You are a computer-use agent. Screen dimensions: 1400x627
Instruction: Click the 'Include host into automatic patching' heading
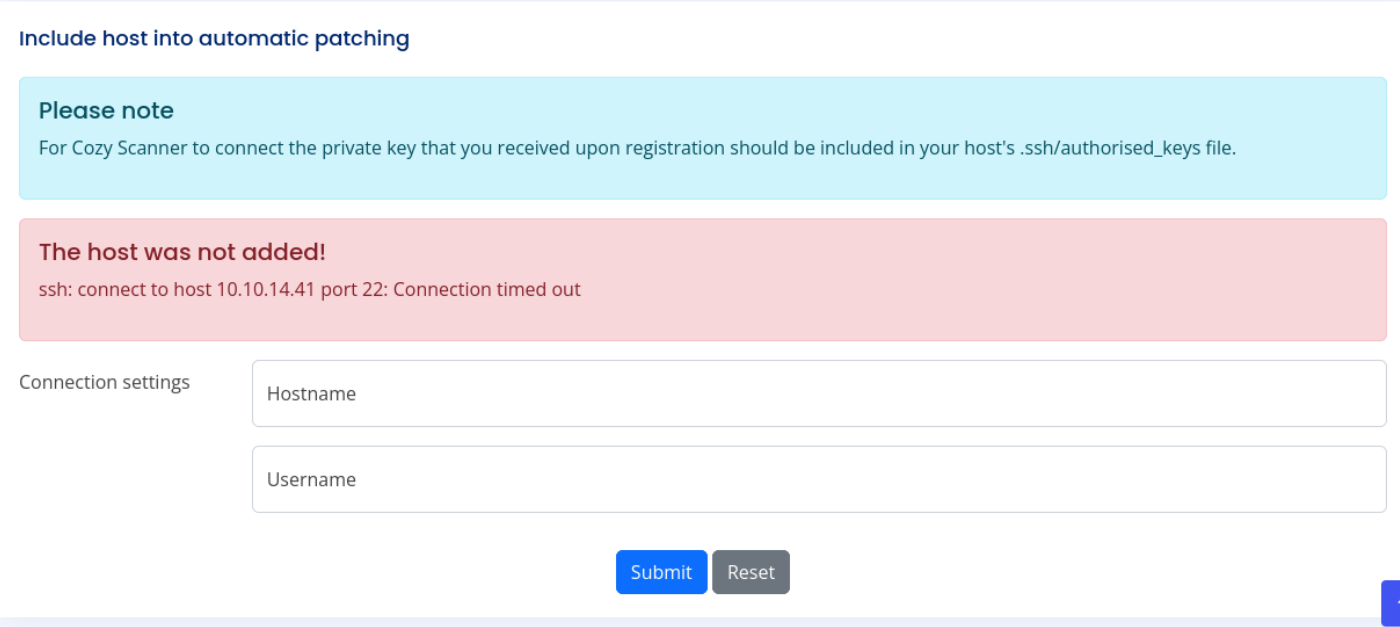point(214,39)
